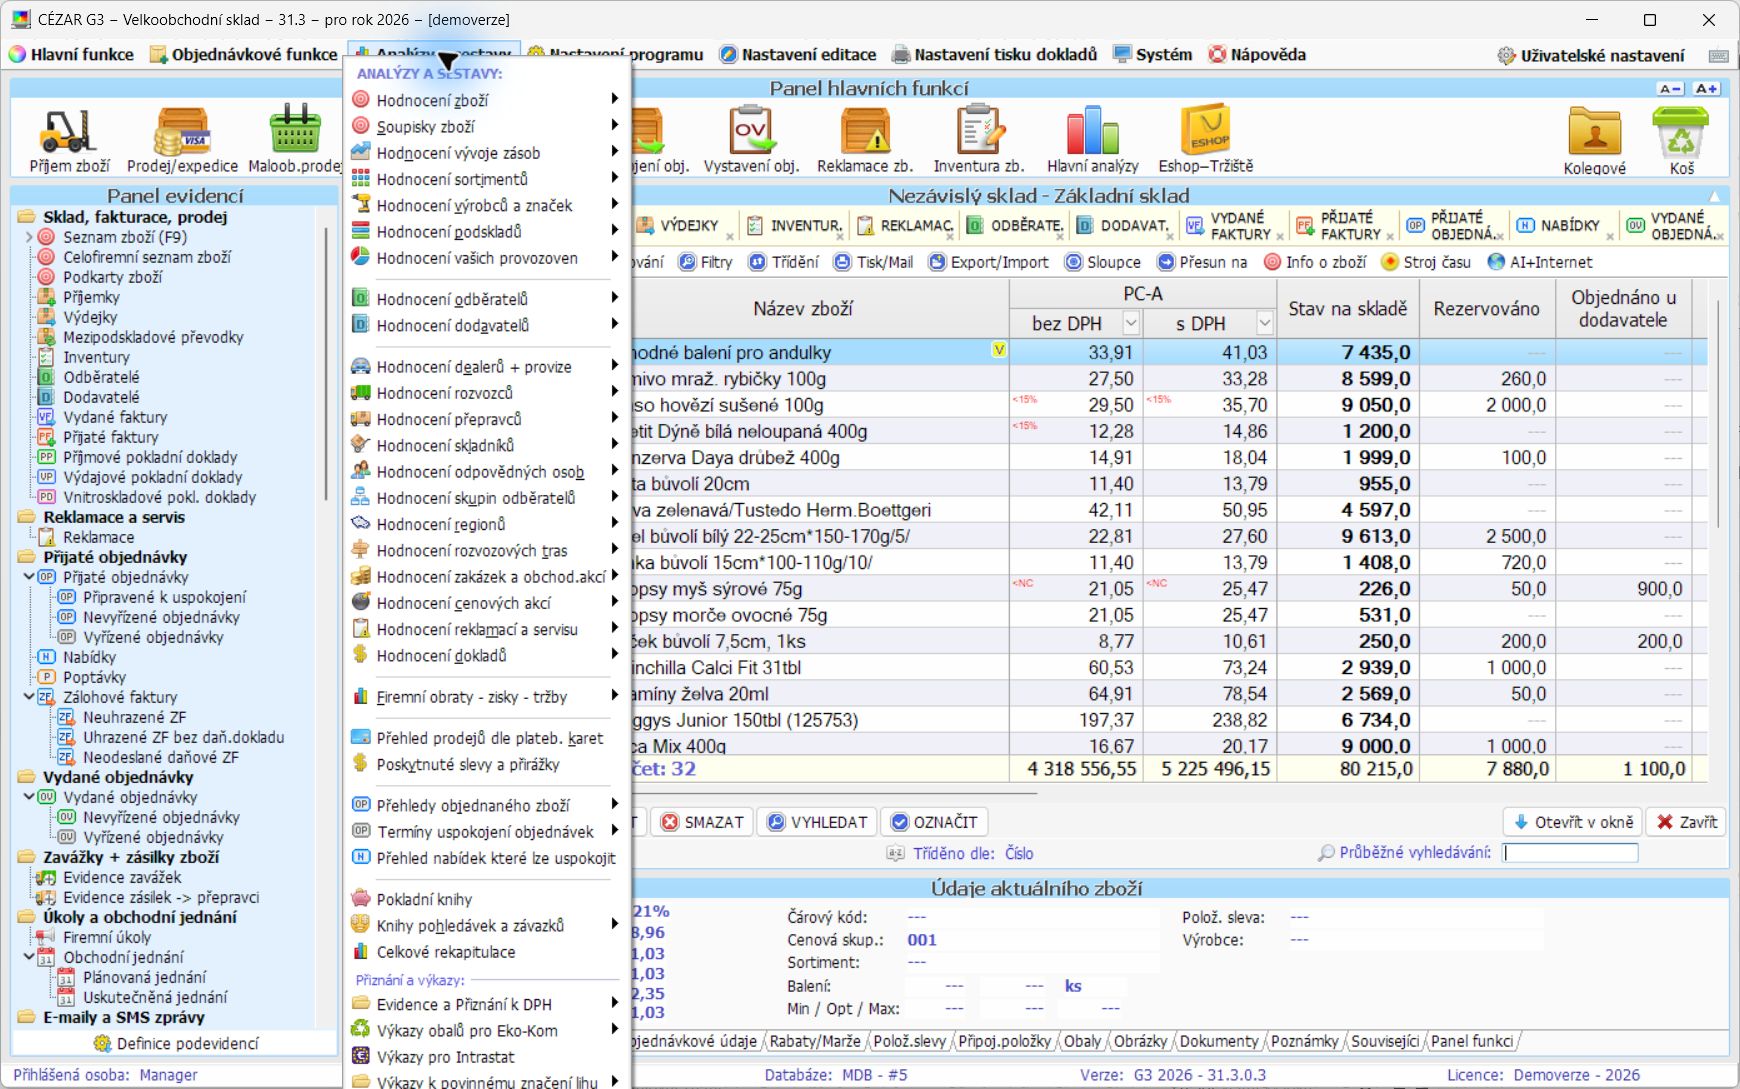Viewport: 1740px width, 1089px height.
Task: Expand Seznam zboží (F9) tree node
Action: [29, 237]
